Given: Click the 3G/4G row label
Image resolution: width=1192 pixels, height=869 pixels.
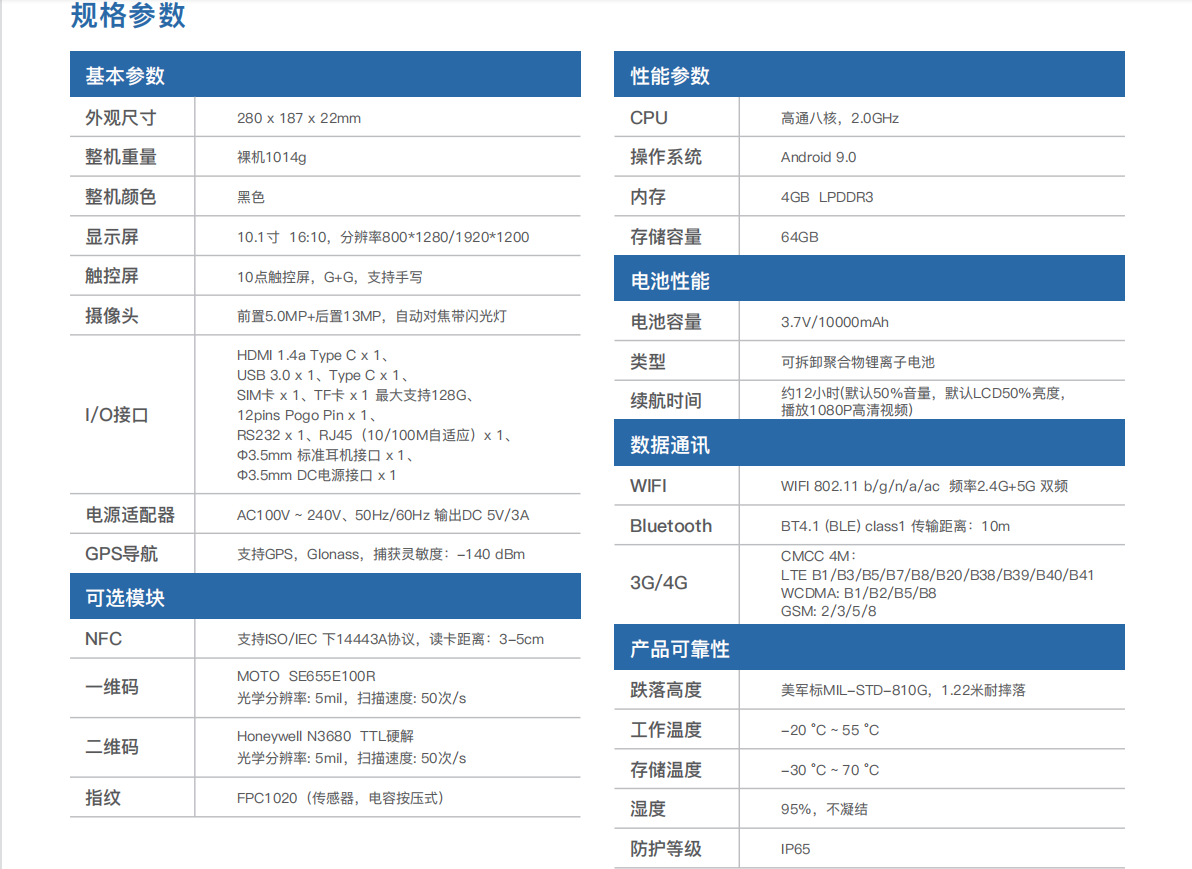Looking at the screenshot, I should (659, 582).
